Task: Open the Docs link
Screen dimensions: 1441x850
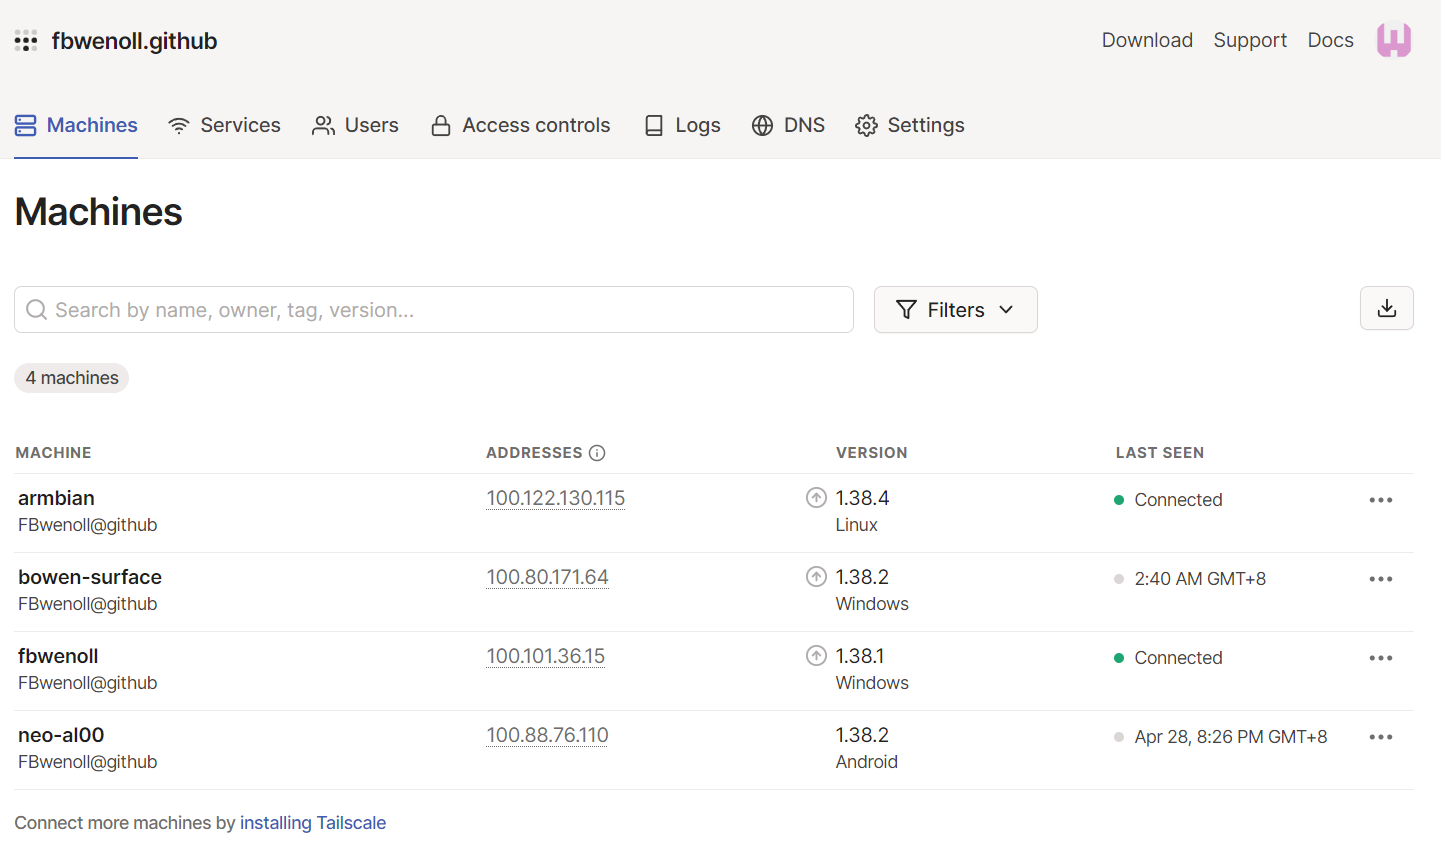Action: coord(1330,40)
